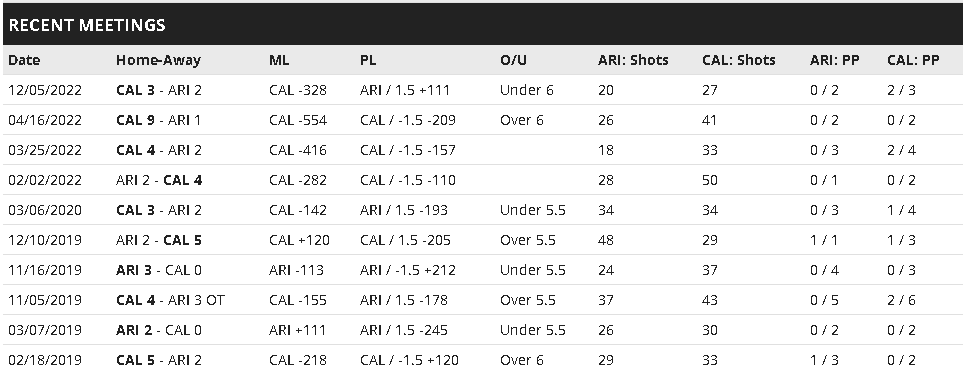Click the ML column header
Viewport: 968px width, 374px height.
click(x=279, y=60)
